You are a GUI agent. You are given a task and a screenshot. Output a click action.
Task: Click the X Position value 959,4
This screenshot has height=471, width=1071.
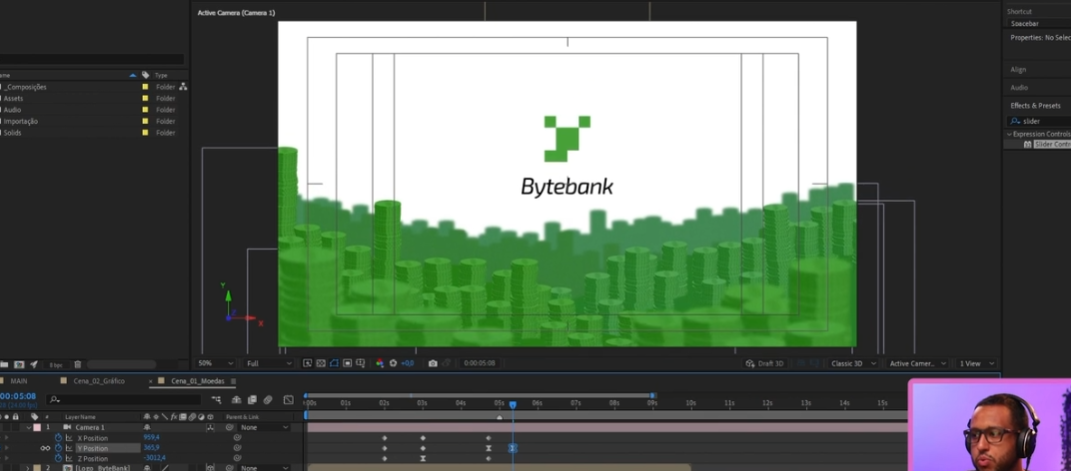[151, 438]
